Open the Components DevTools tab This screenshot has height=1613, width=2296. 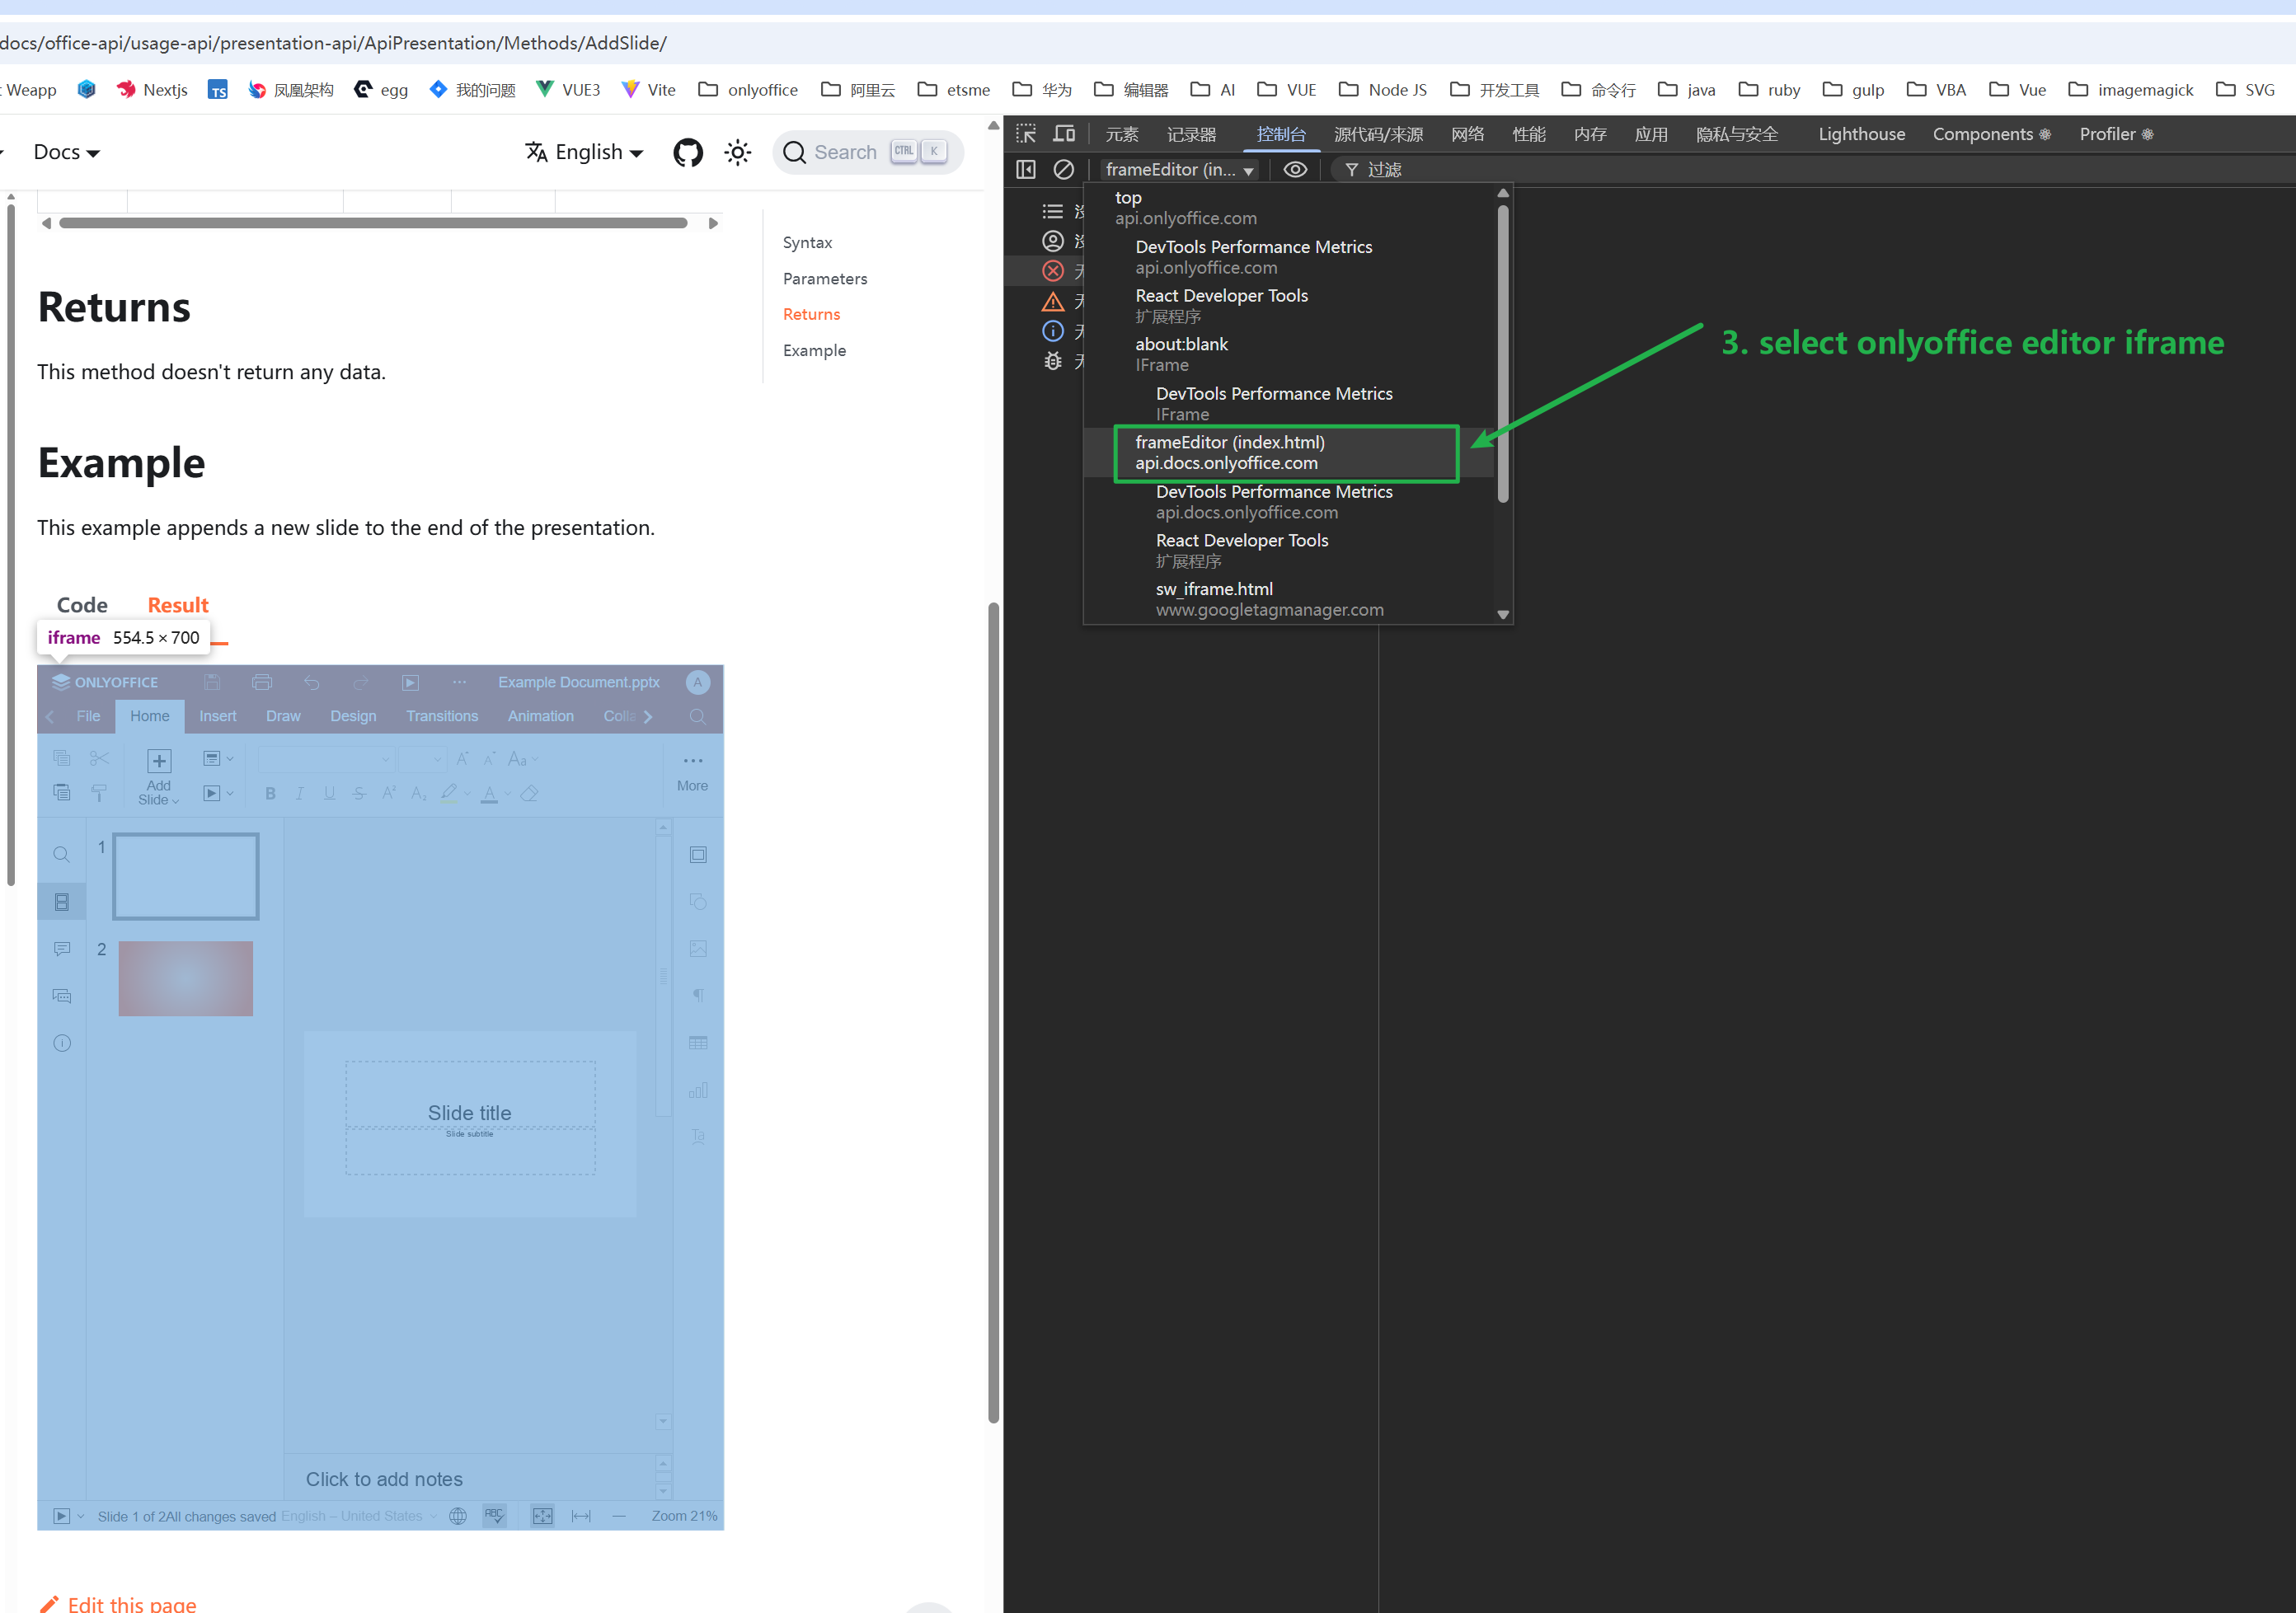pos(1991,134)
